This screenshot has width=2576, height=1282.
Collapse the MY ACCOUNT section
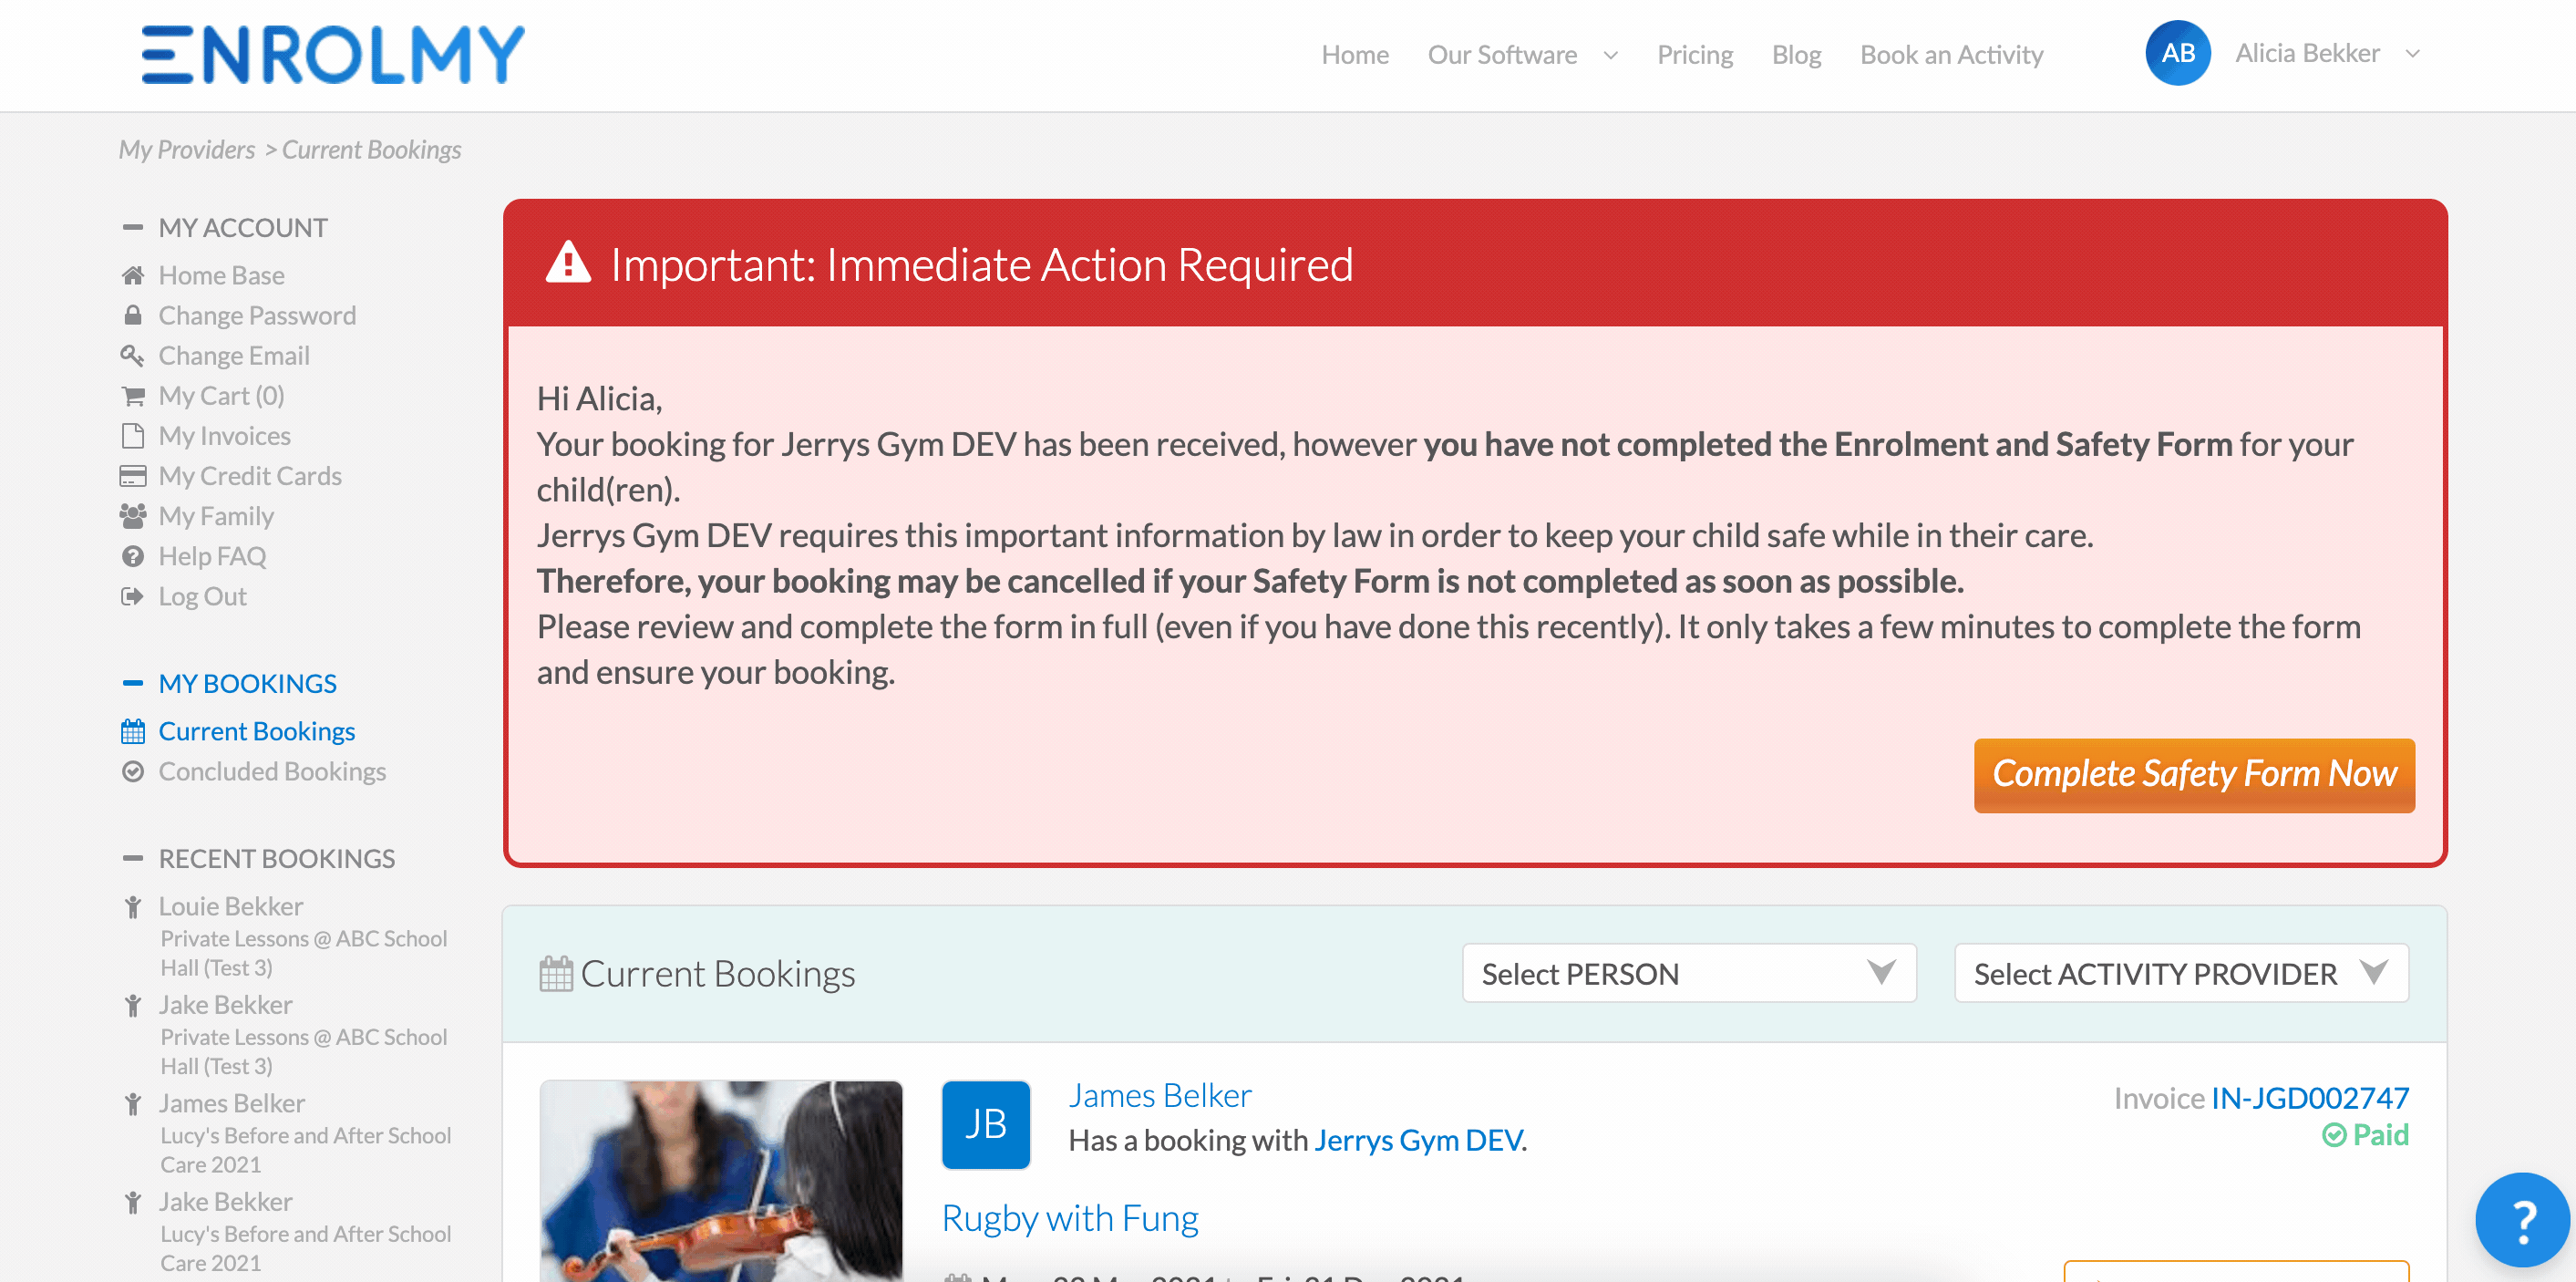[132, 227]
